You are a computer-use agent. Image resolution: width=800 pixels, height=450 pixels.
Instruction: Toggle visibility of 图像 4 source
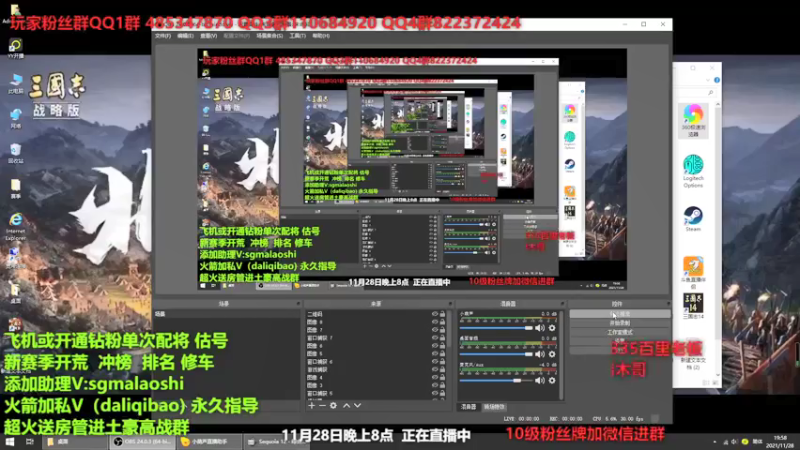pos(435,378)
